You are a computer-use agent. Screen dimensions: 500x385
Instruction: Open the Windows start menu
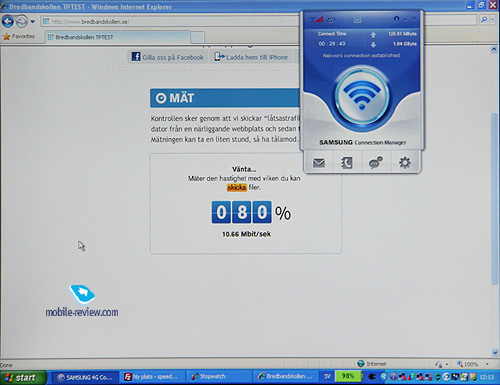23,377
